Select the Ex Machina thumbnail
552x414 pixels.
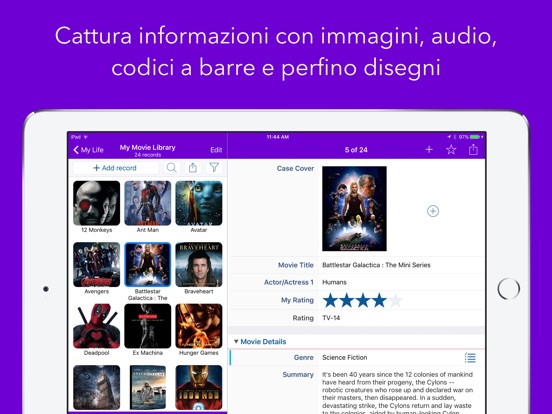pos(148,326)
